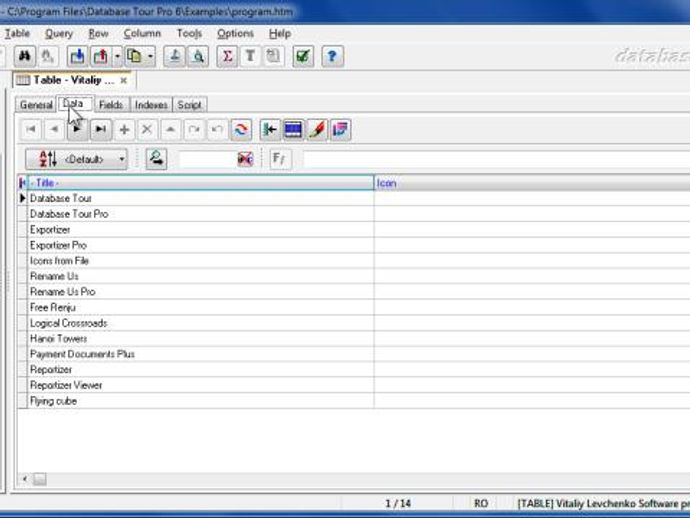Screen dimensions: 690x518
Task: Click the blue question mark Help icon
Action: click(x=332, y=56)
